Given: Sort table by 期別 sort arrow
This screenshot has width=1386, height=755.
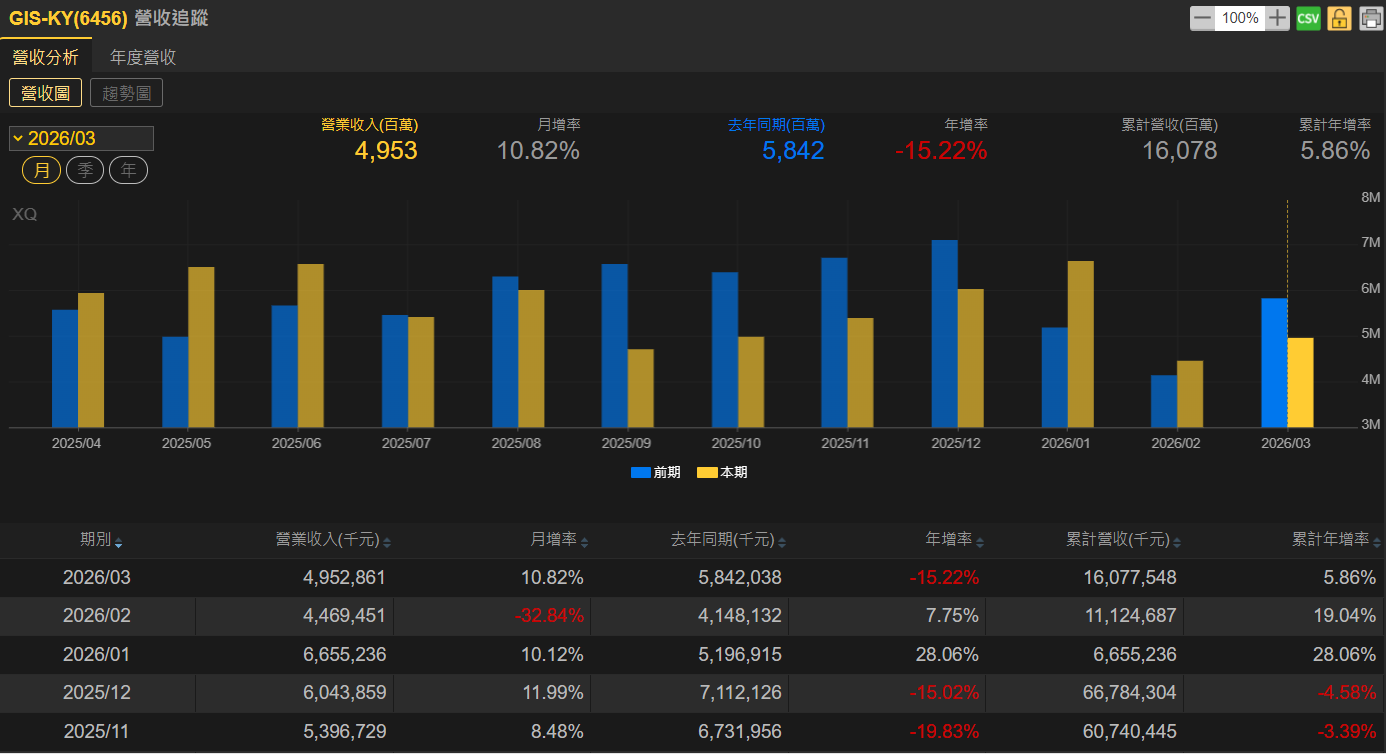Looking at the screenshot, I should pyautogui.click(x=119, y=543).
